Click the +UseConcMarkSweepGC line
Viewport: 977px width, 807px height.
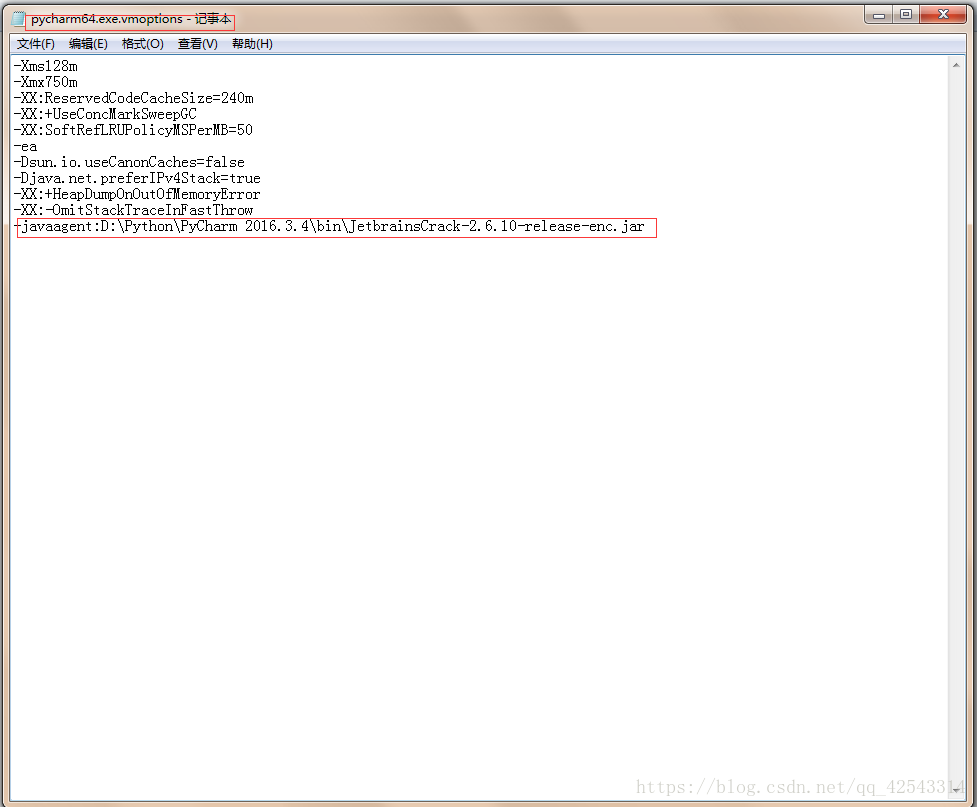(105, 114)
